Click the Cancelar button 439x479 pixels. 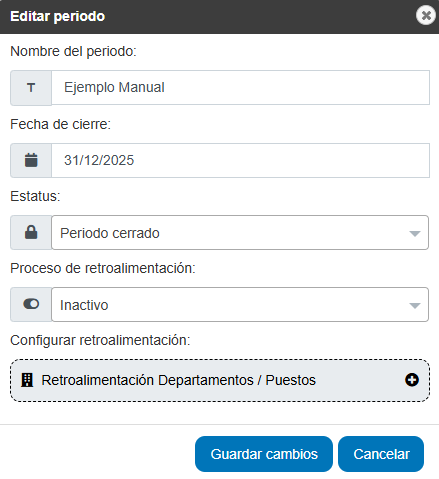click(x=381, y=454)
